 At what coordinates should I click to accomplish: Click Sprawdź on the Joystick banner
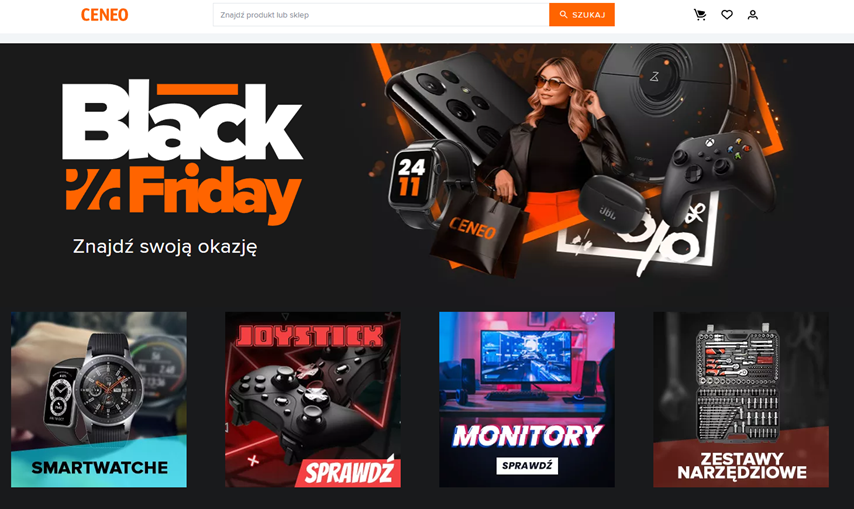click(x=349, y=473)
